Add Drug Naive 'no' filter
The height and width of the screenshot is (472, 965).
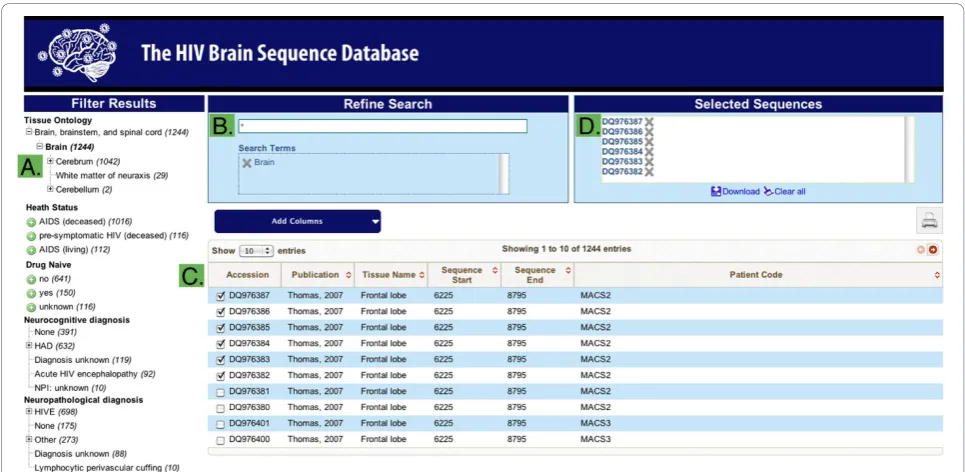point(31,279)
